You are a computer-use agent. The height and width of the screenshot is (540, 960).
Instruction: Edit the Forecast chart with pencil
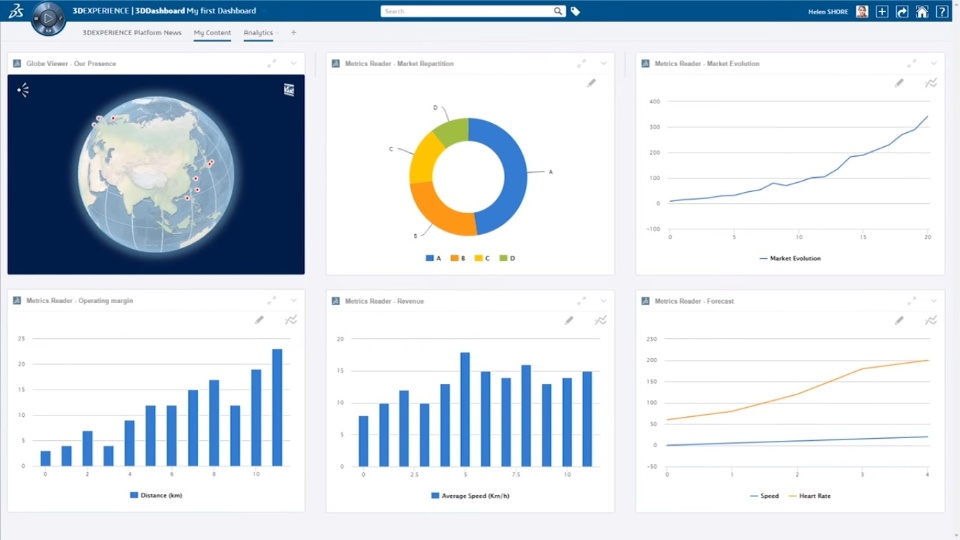coord(899,320)
